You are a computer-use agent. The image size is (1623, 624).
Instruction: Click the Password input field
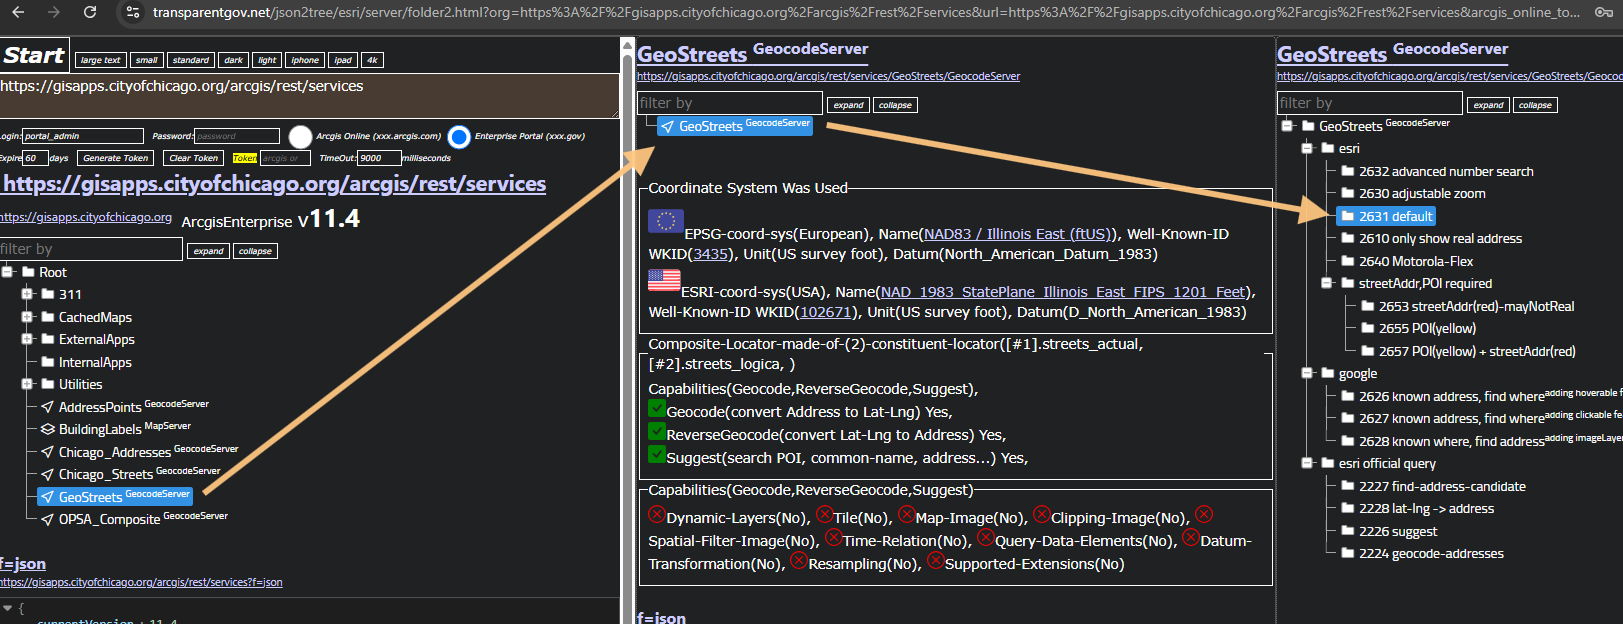(237, 136)
